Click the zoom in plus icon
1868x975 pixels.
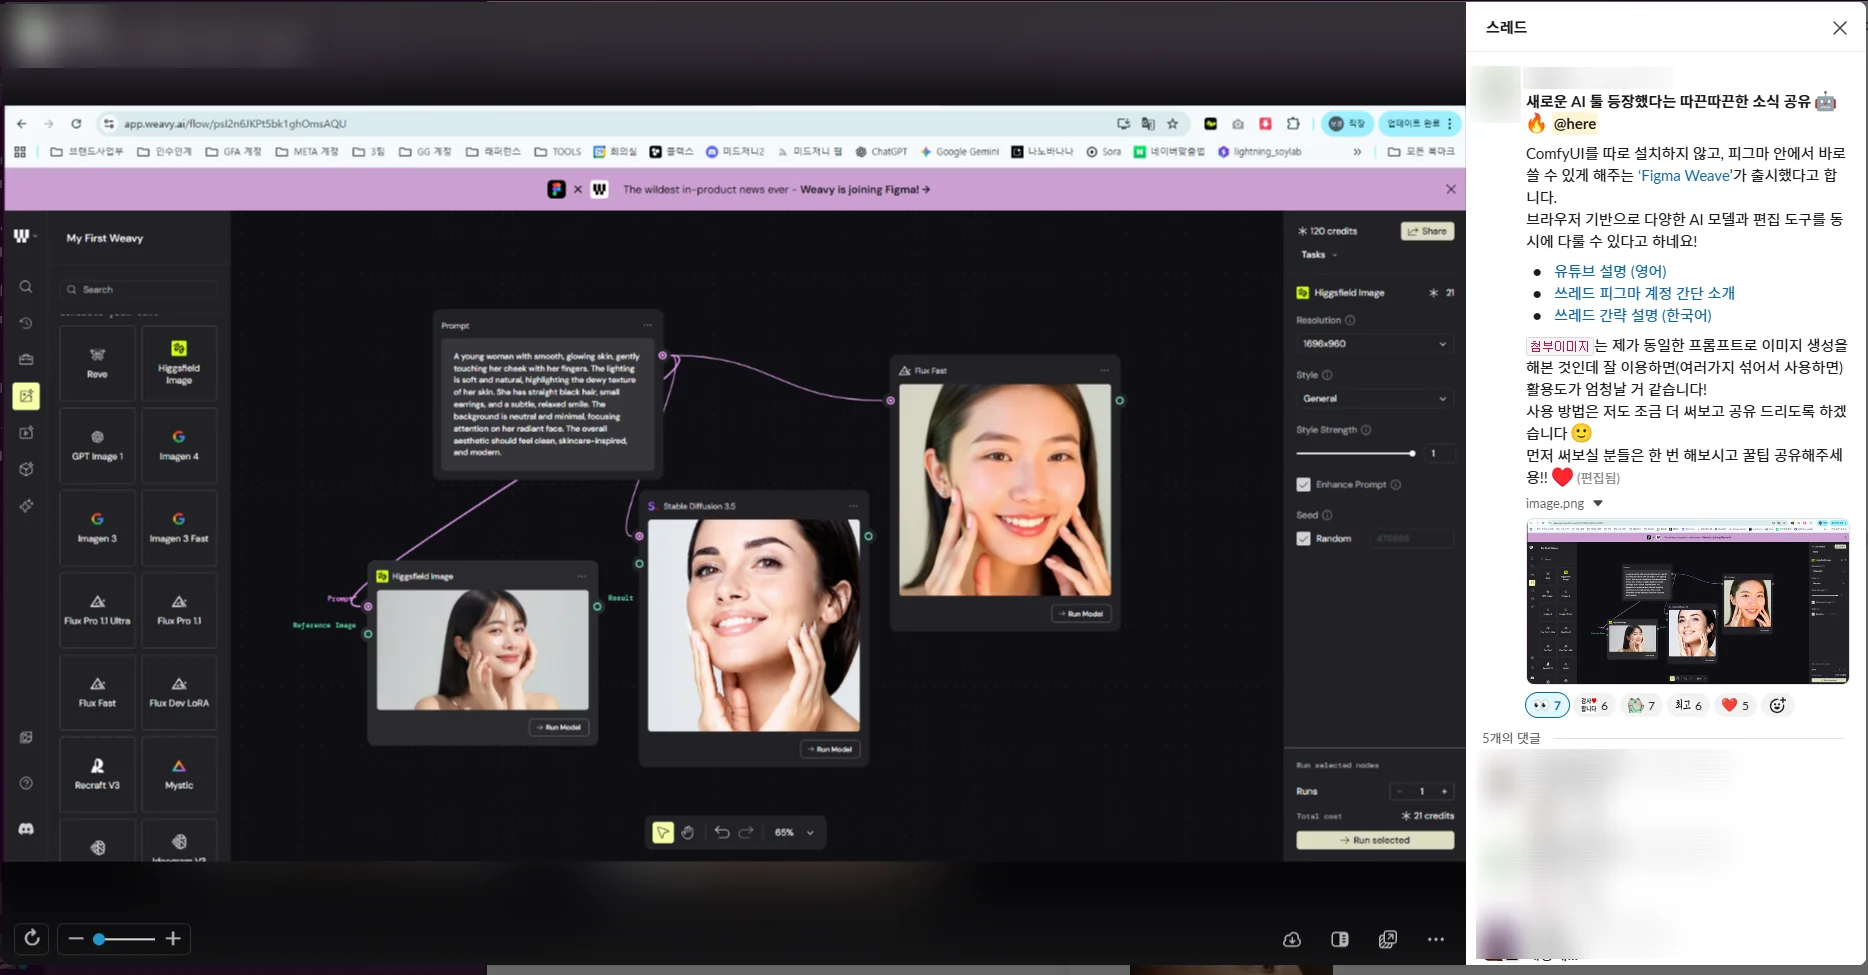(173, 939)
